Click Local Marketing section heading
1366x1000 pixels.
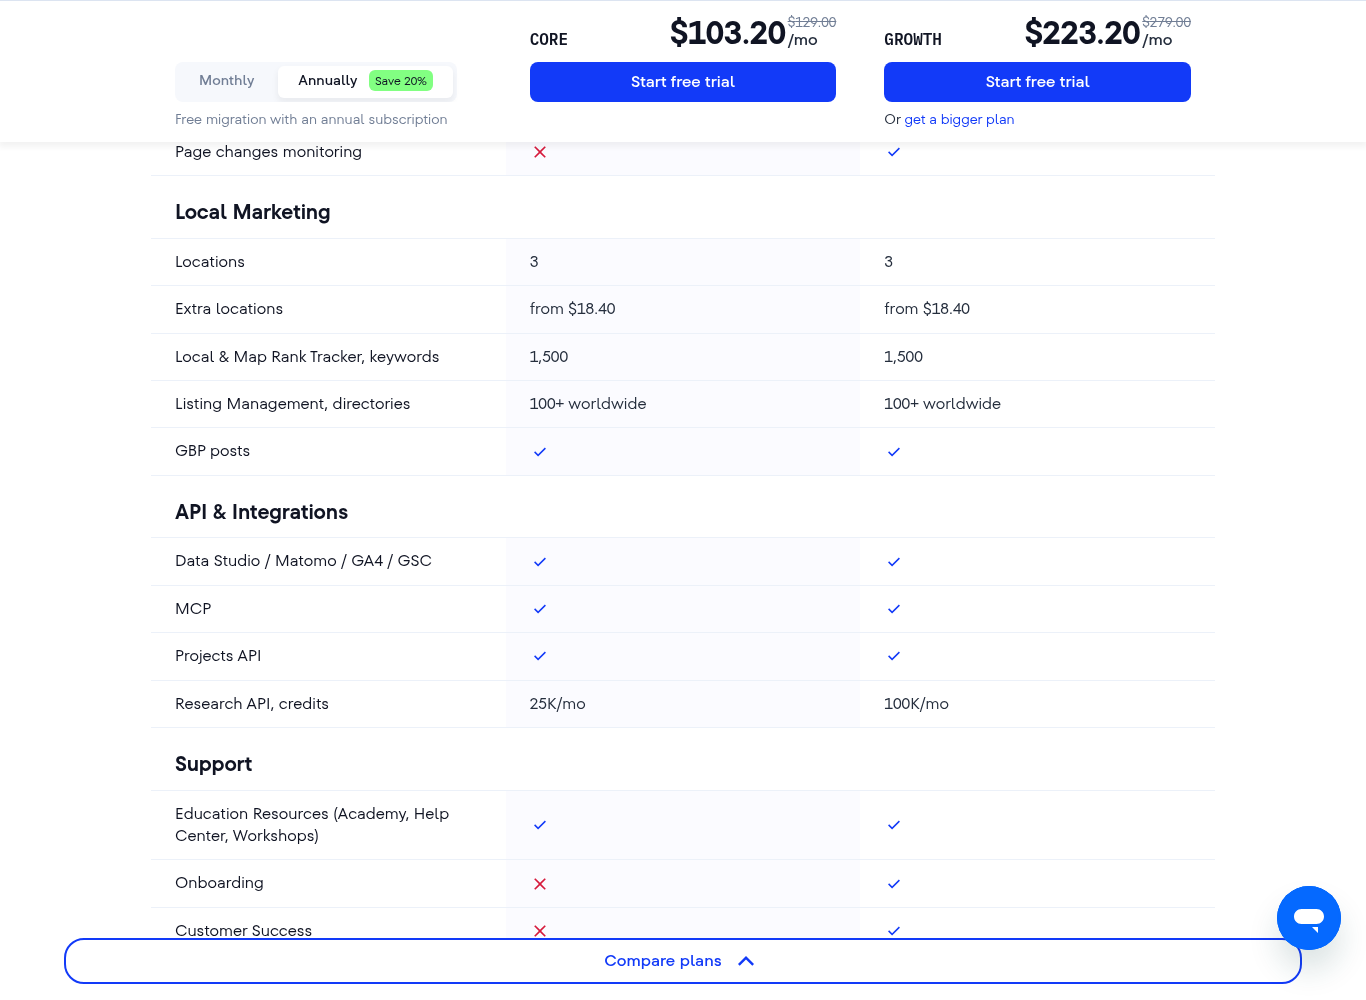pyautogui.click(x=252, y=212)
